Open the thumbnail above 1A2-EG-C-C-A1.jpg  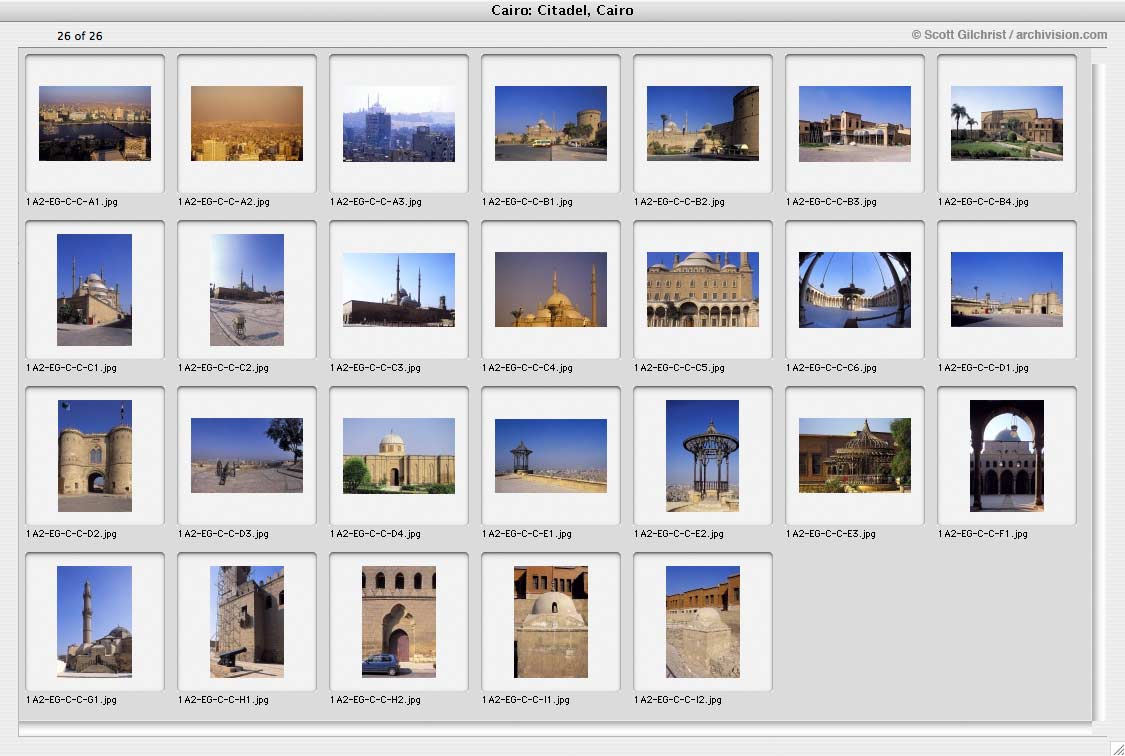tap(95, 123)
